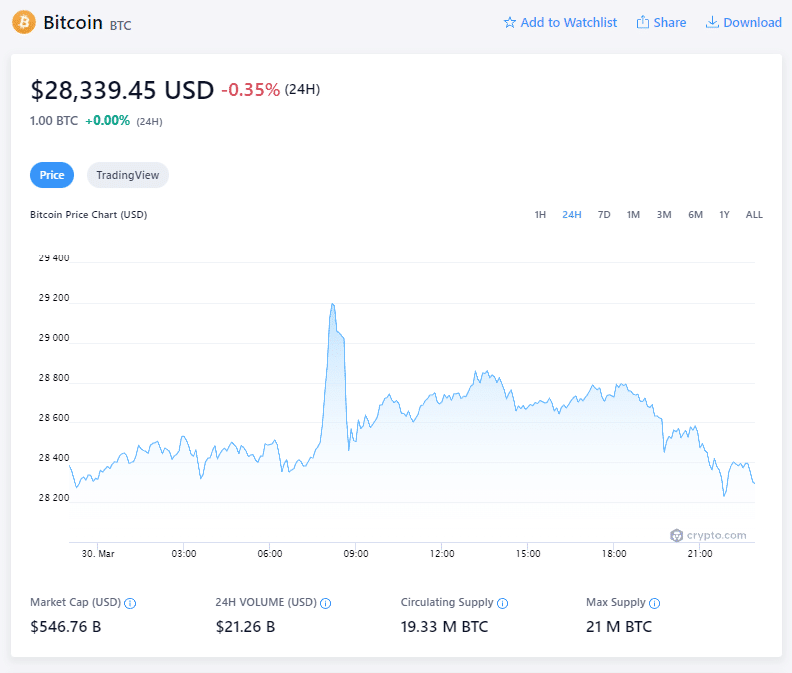Click the +0.00% BTC change value

point(108,121)
